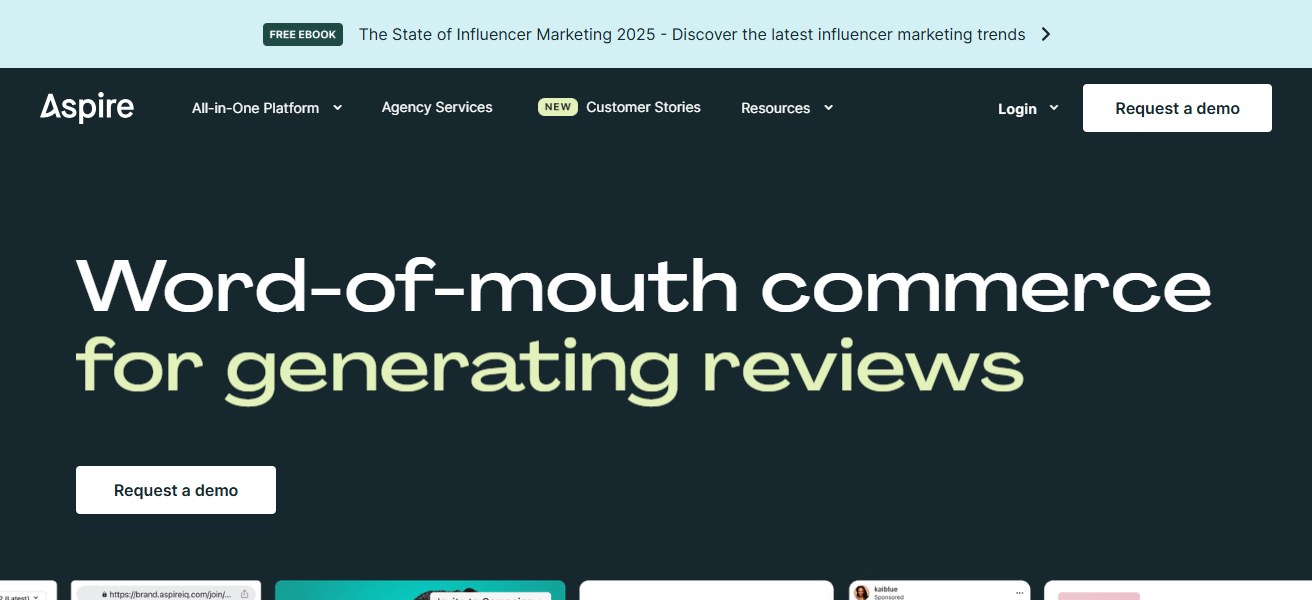
Task: Click the arrow on the ebook banner
Action: [1046, 34]
